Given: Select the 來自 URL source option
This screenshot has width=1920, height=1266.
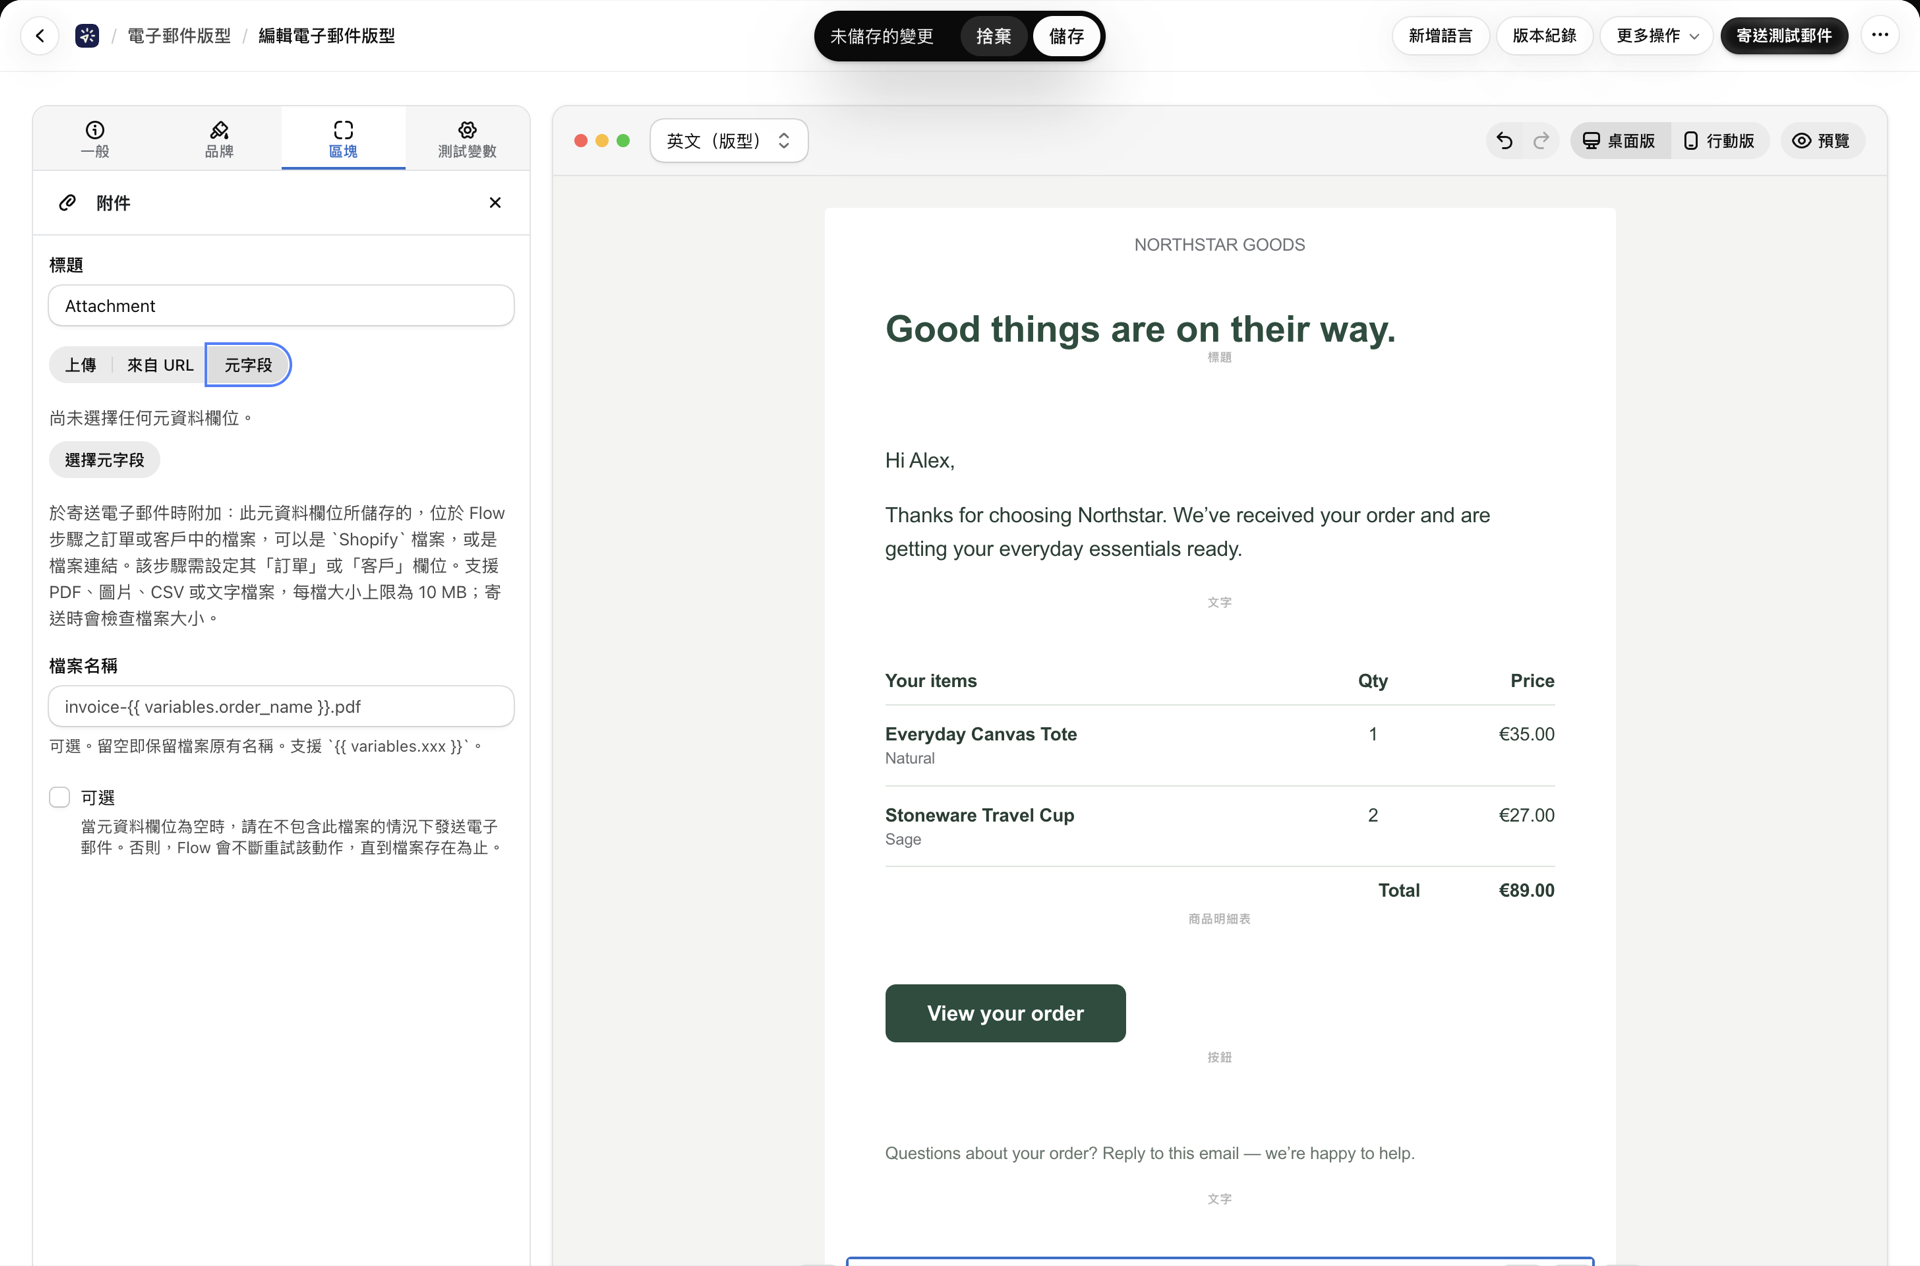Looking at the screenshot, I should (160, 365).
